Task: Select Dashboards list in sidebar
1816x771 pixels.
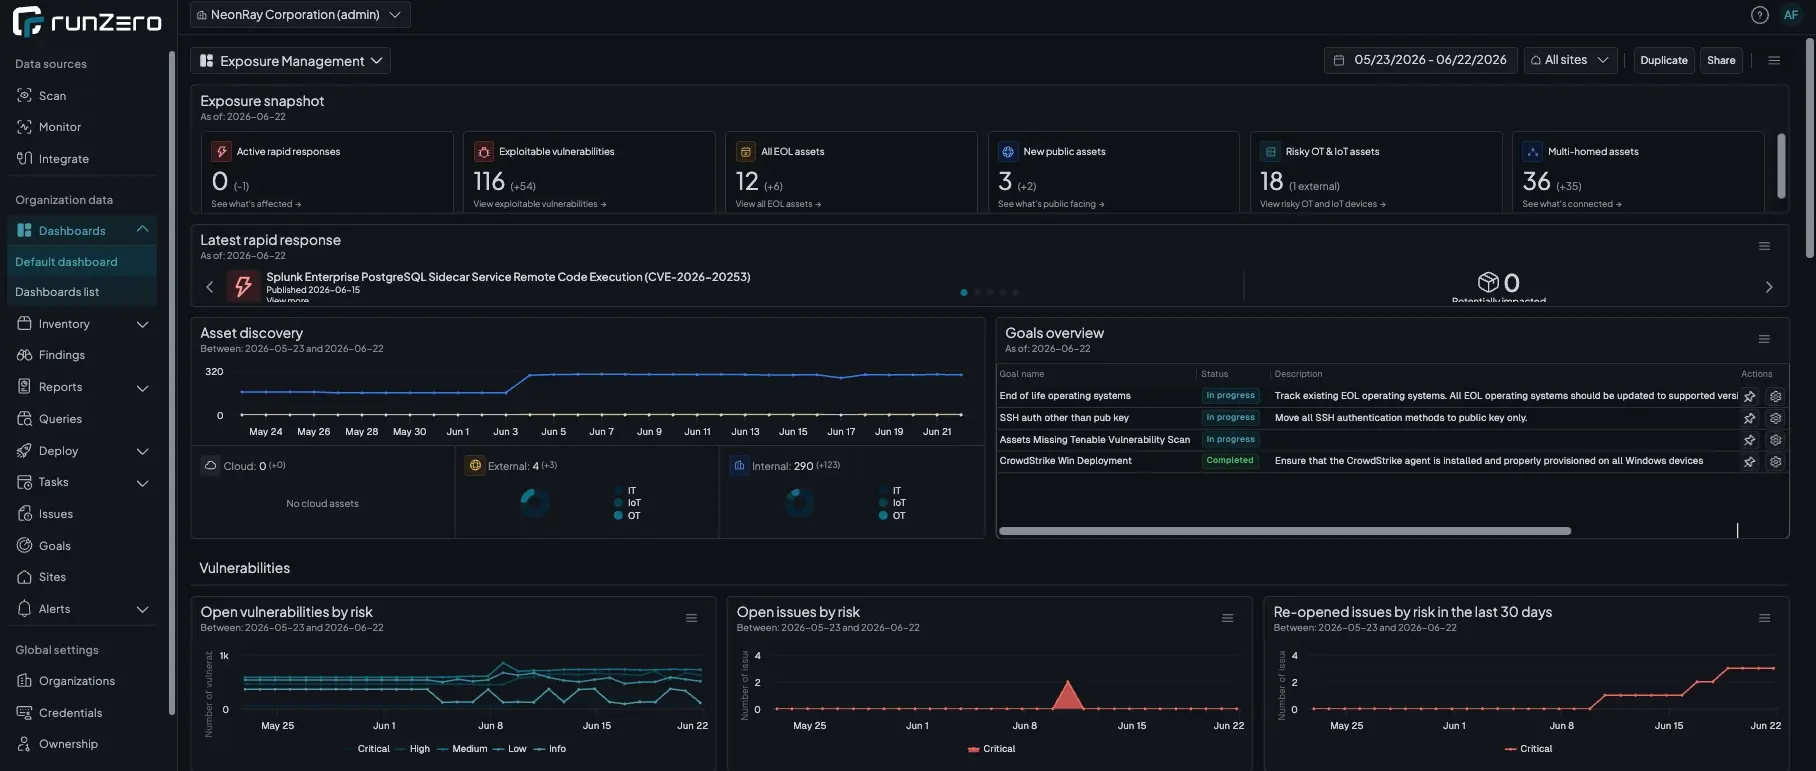Action: [x=82, y=292]
